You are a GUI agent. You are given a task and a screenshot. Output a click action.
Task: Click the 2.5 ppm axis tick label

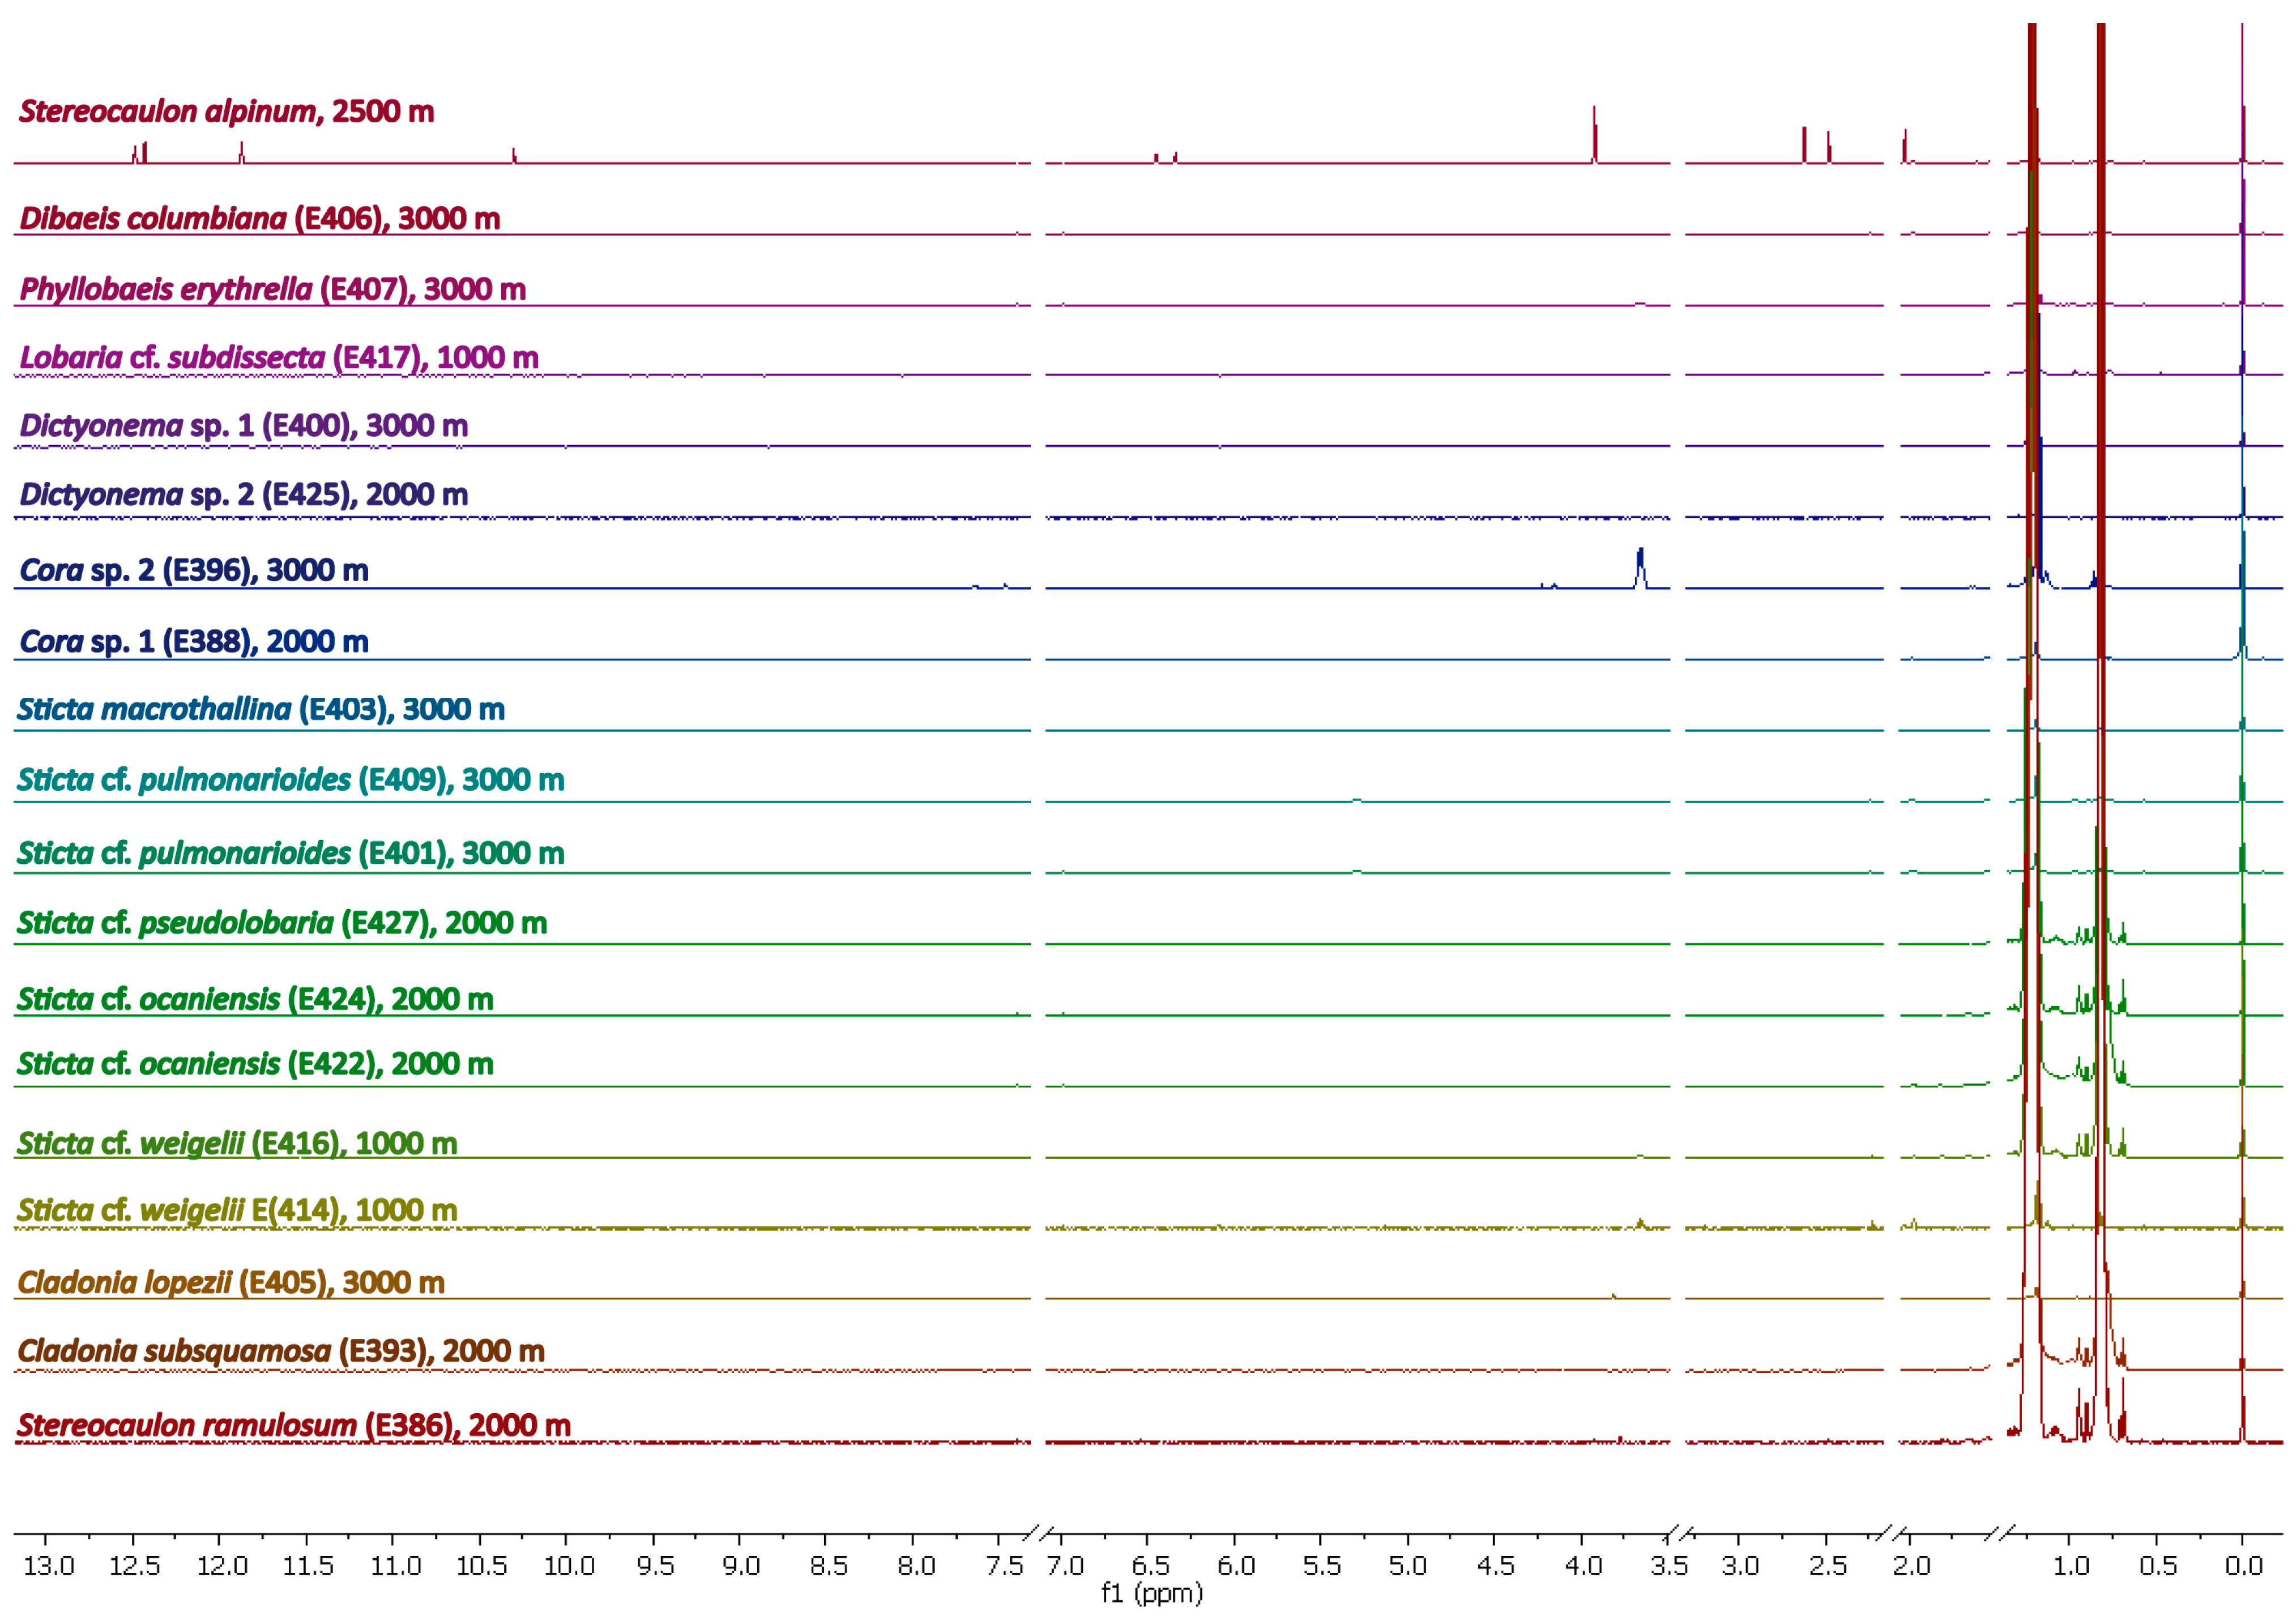tap(1828, 1566)
